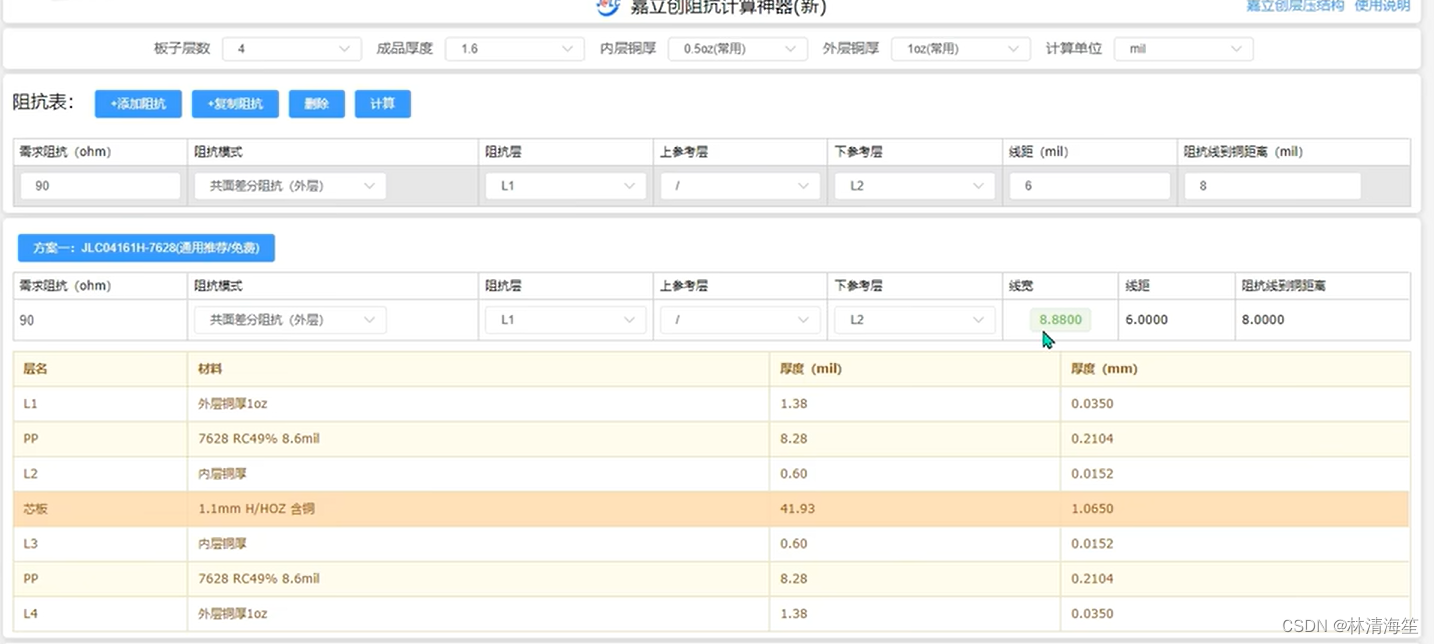Image resolution: width=1434 pixels, height=644 pixels.
Task: Open the 外层铜厚 dropdown showing 1oz
Action: (x=961, y=49)
